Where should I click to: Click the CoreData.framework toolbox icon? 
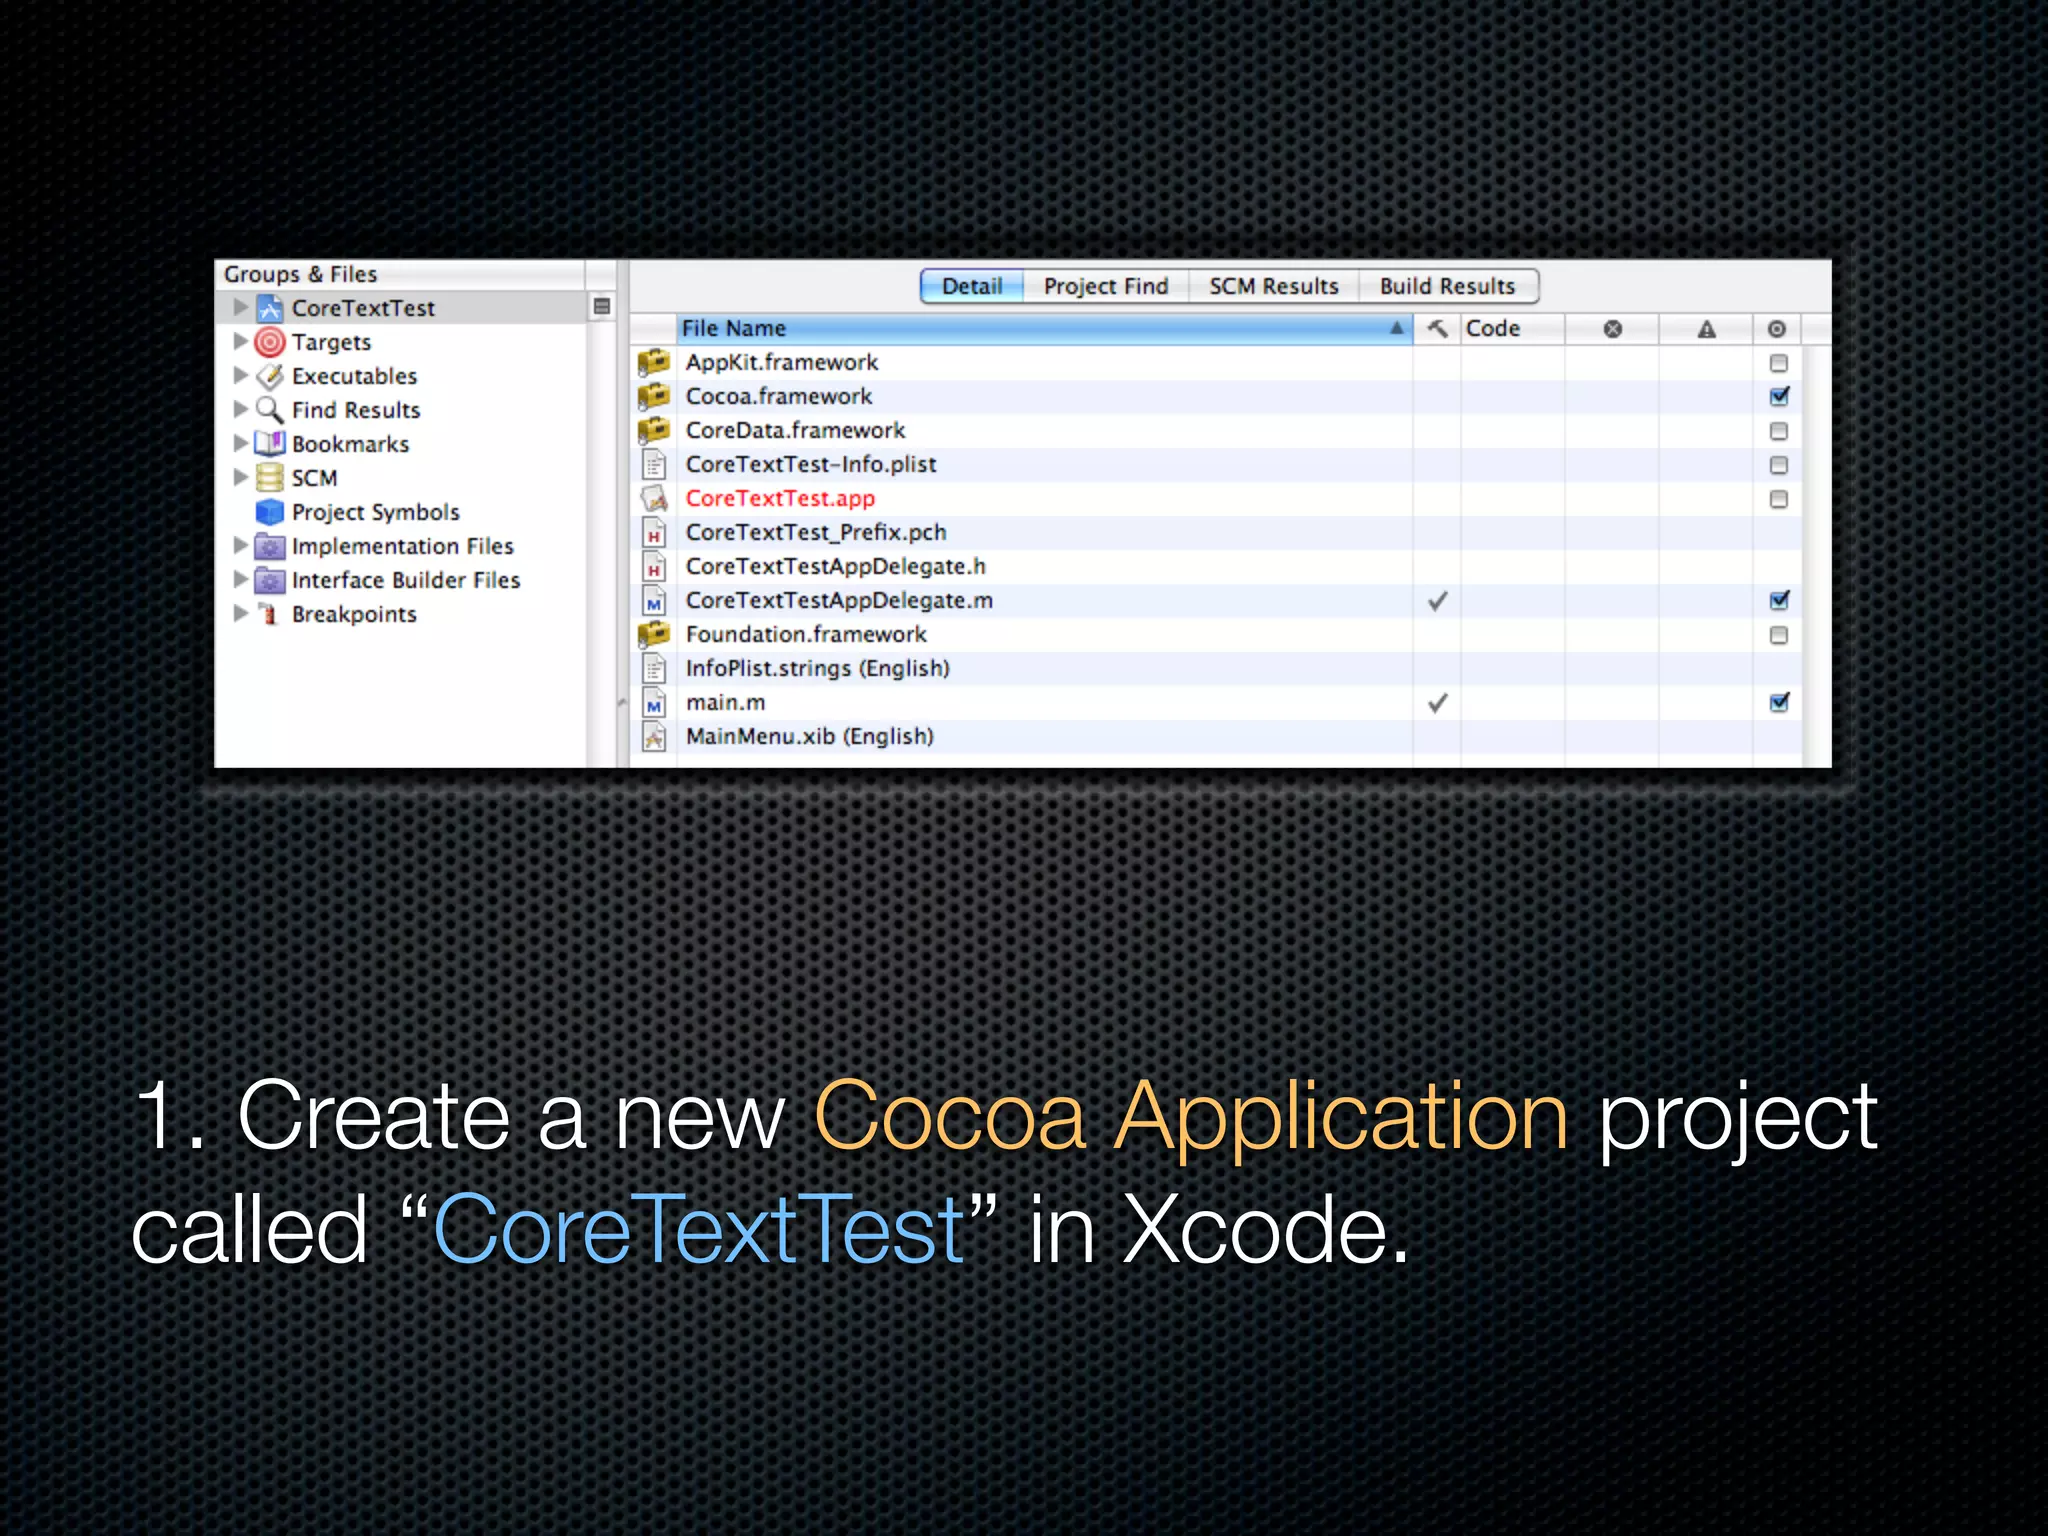(653, 430)
